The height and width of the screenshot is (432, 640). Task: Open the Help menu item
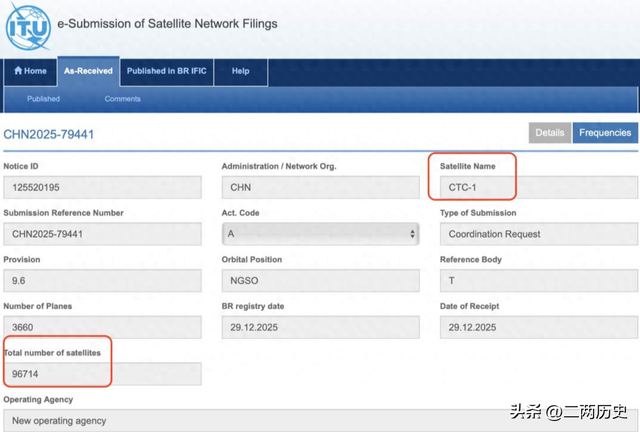pos(240,71)
